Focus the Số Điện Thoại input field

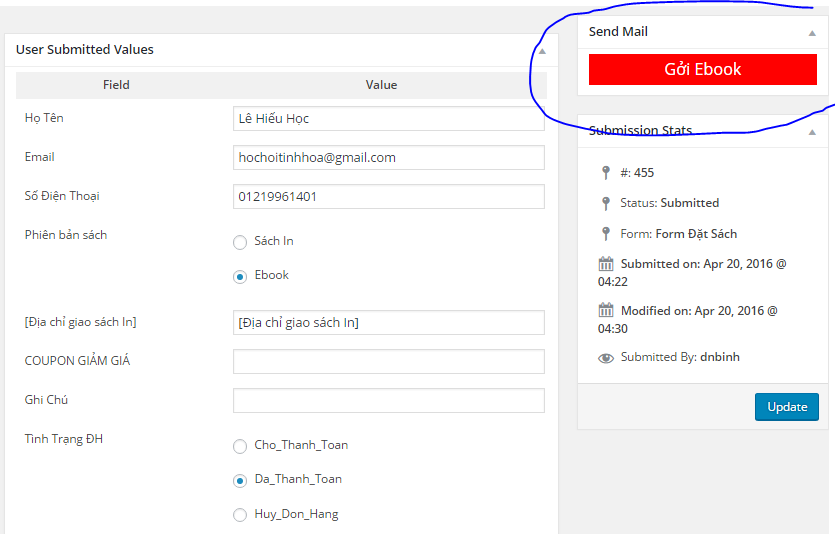tap(389, 196)
